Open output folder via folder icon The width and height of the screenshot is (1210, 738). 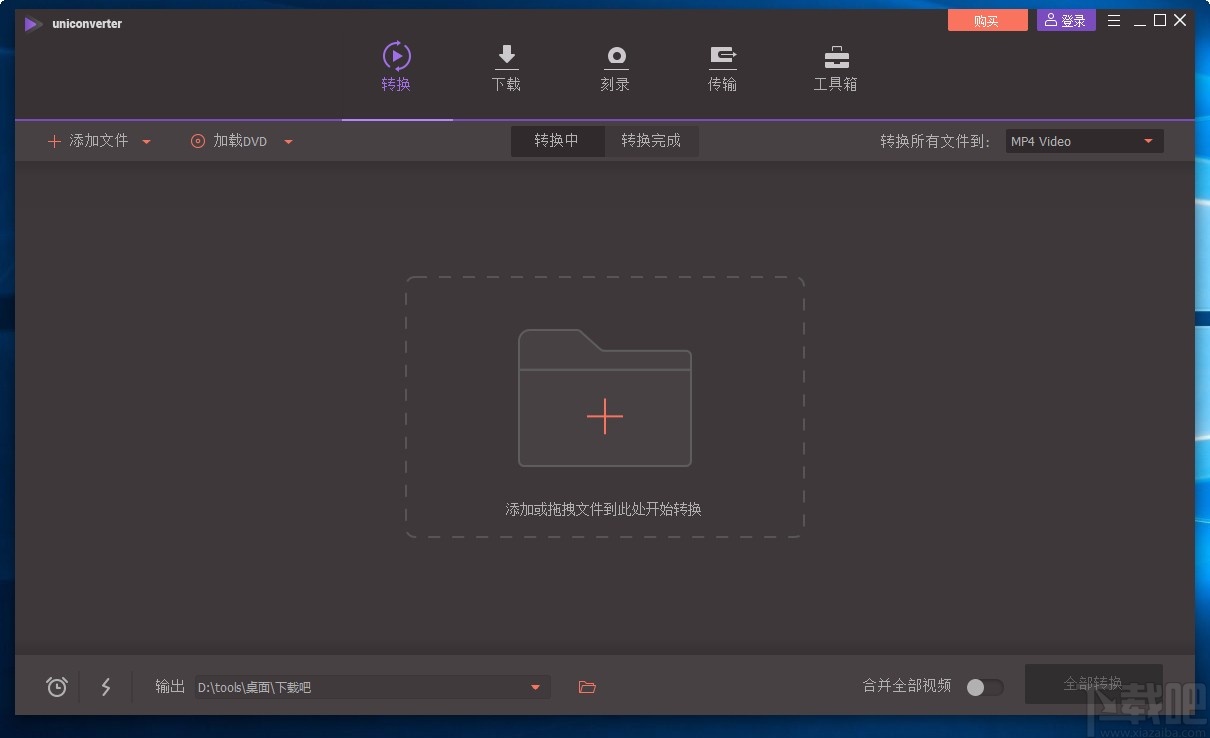pyautogui.click(x=587, y=687)
